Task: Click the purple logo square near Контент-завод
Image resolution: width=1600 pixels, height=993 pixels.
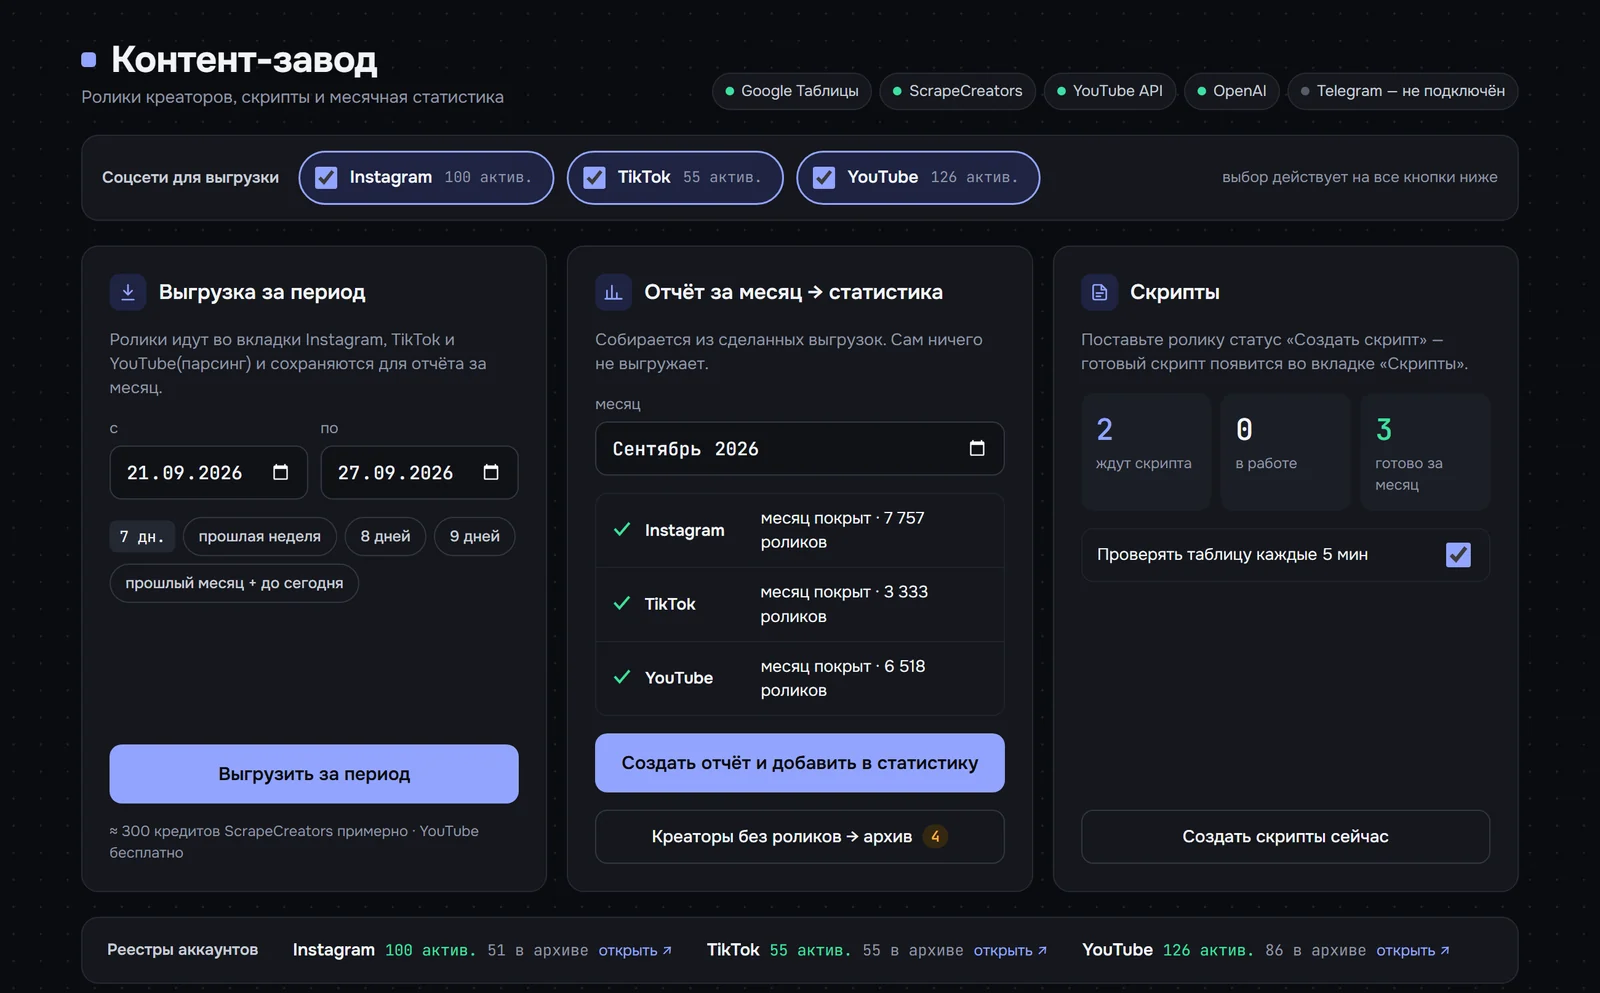Action: pos(89,60)
